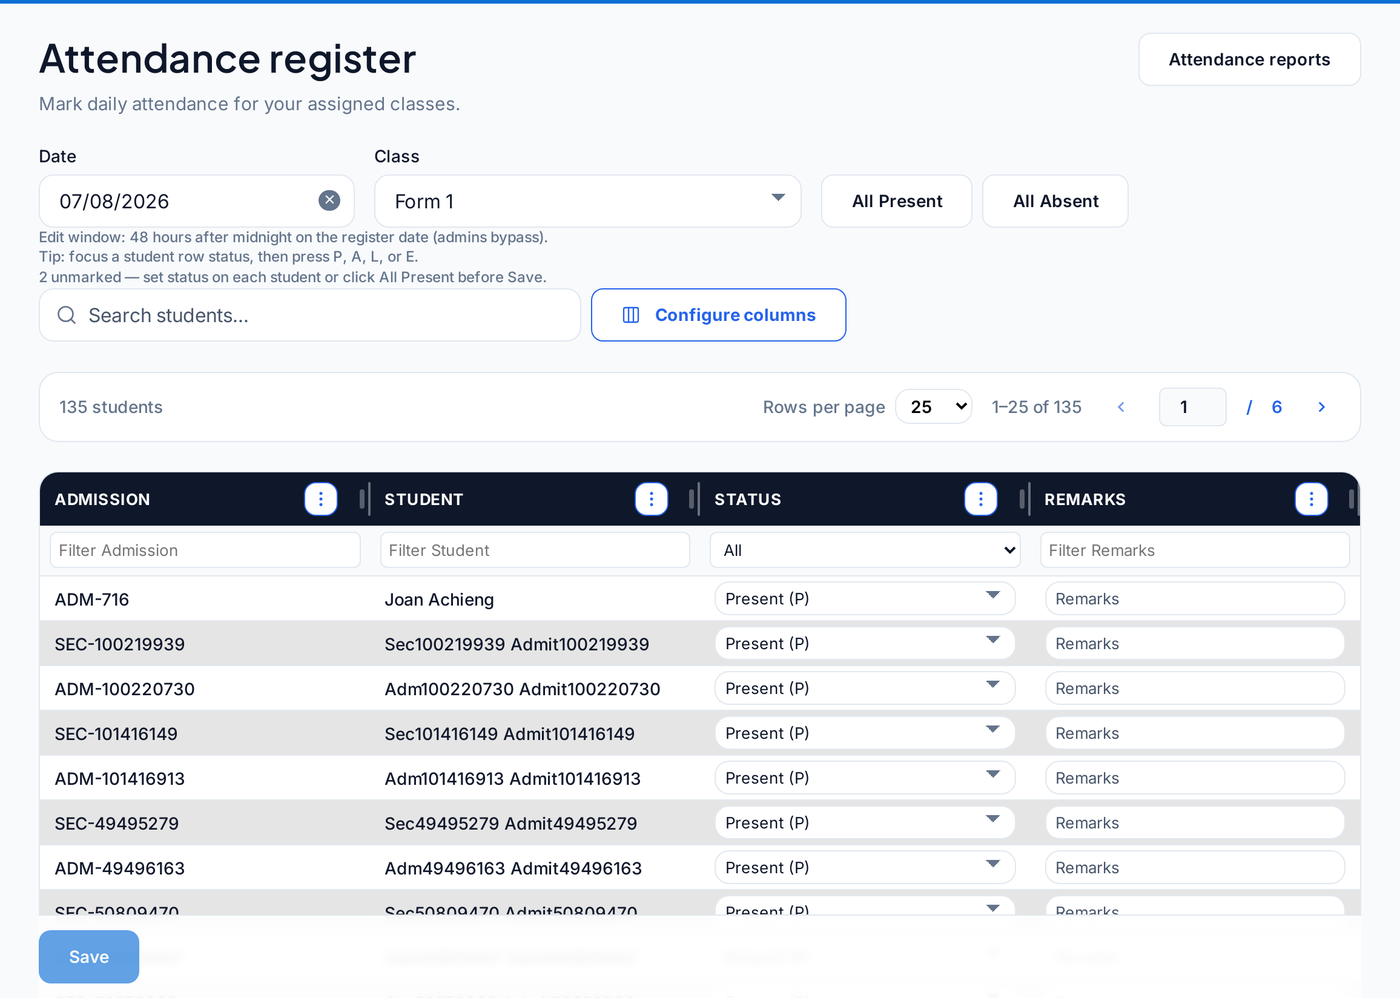This screenshot has width=1400, height=998.
Task: Open the STATUS column options menu
Action: tap(981, 499)
